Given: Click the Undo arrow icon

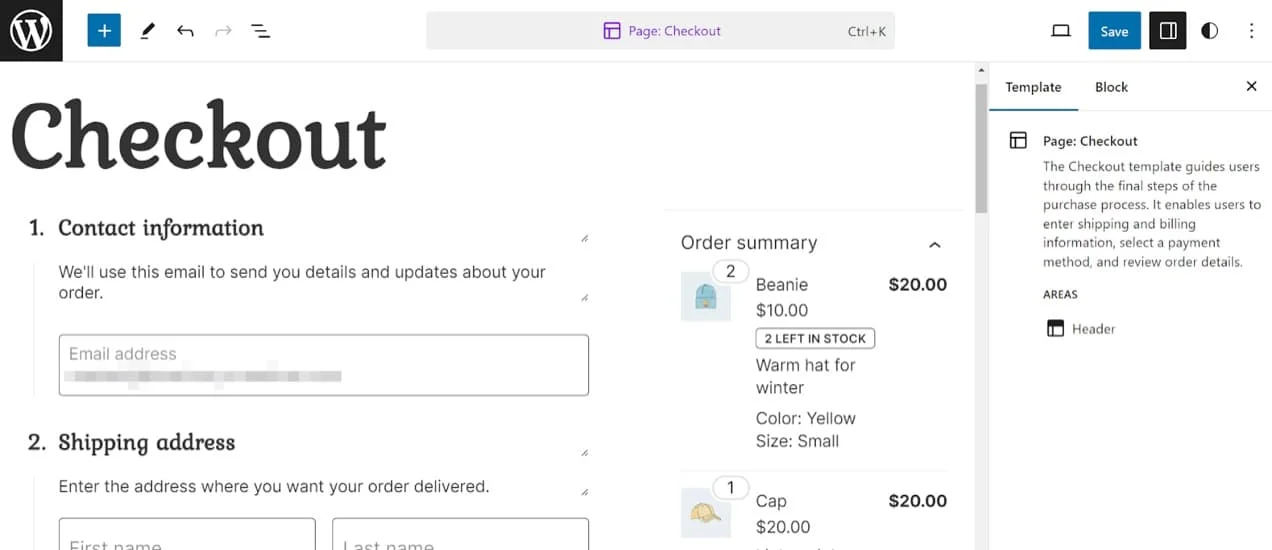Looking at the screenshot, I should (x=185, y=31).
